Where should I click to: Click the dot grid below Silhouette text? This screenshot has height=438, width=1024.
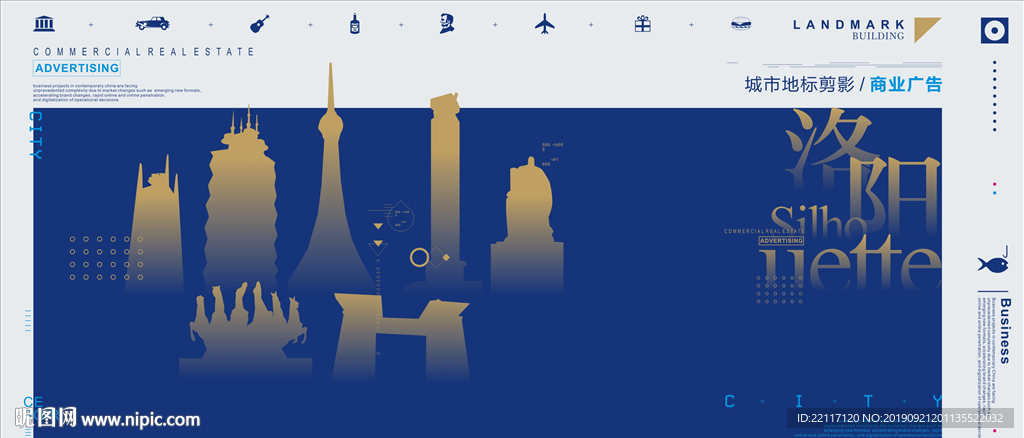[x=780, y=289]
